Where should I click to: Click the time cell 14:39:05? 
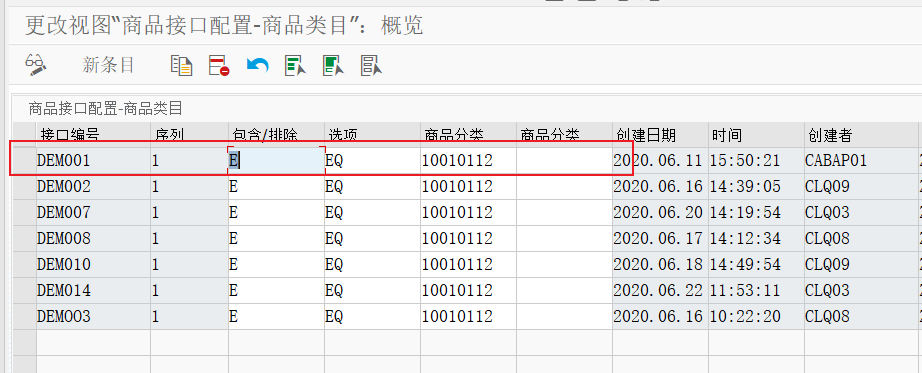pyautogui.click(x=756, y=186)
